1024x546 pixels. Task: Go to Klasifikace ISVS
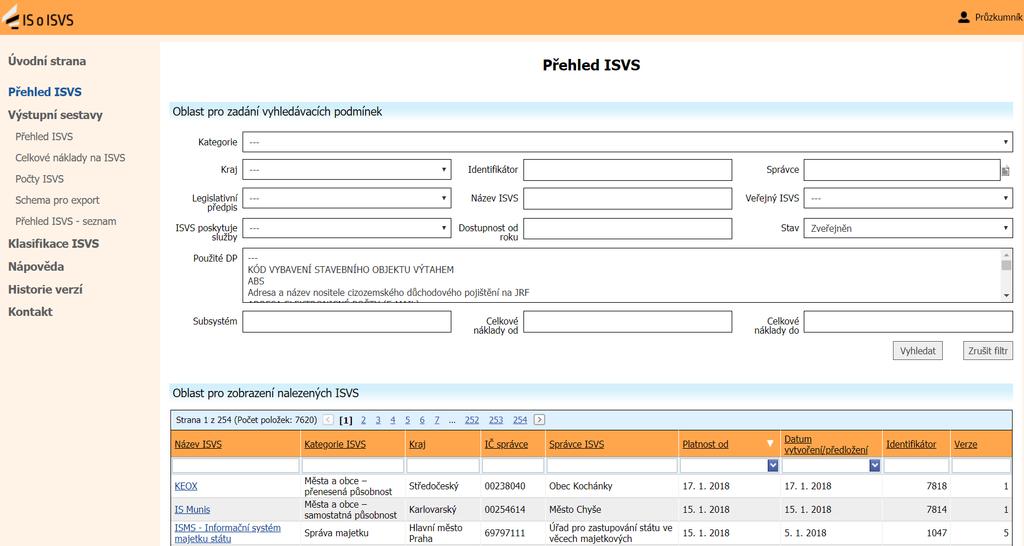coord(54,244)
